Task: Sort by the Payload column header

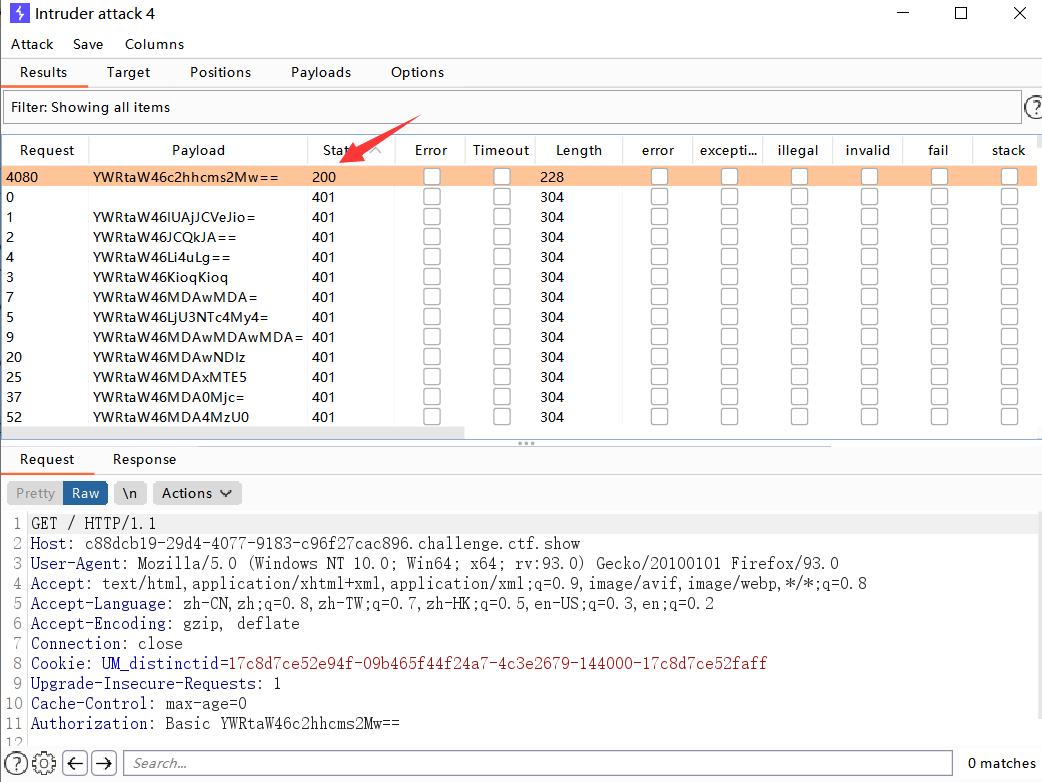Action: (198, 150)
